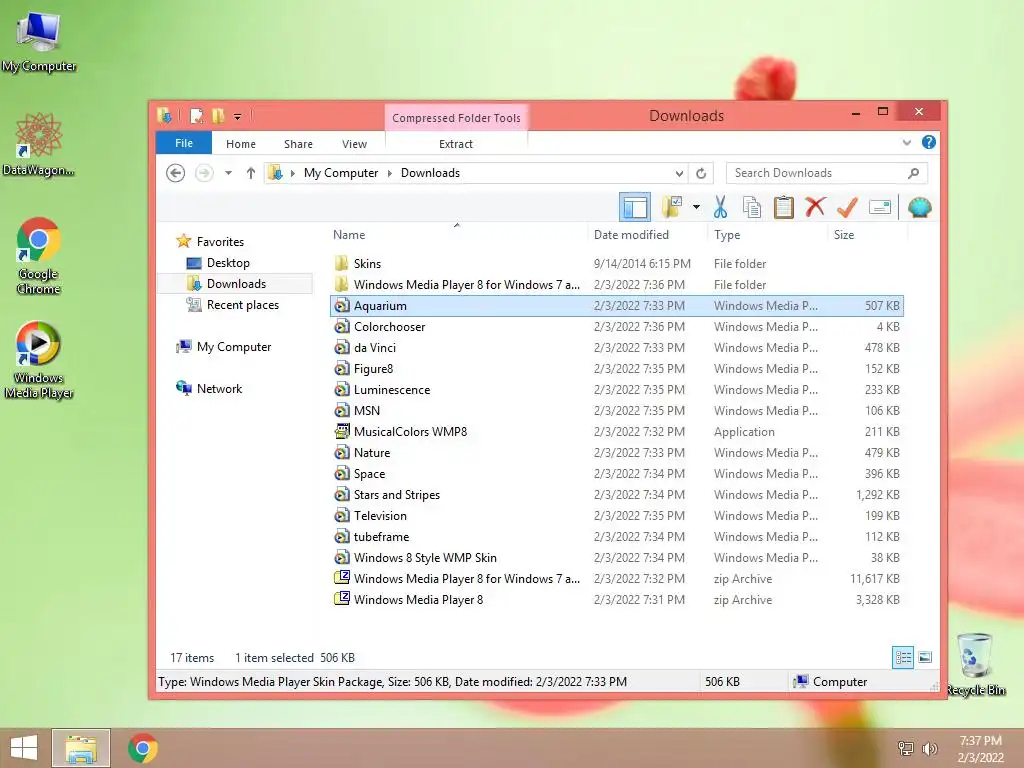
Task: Open the Home ribbon tab
Action: [241, 144]
